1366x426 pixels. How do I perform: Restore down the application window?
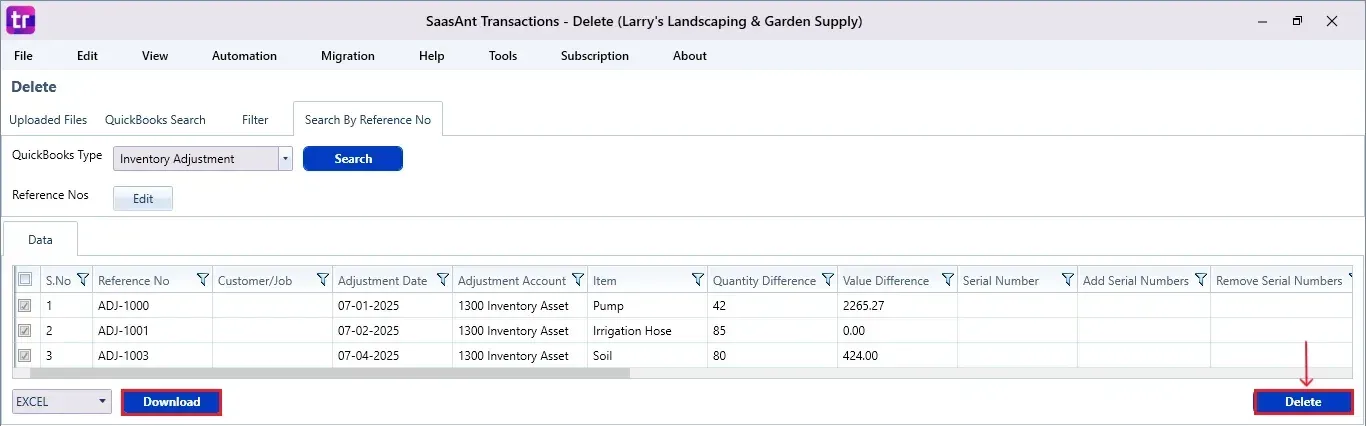point(1297,20)
